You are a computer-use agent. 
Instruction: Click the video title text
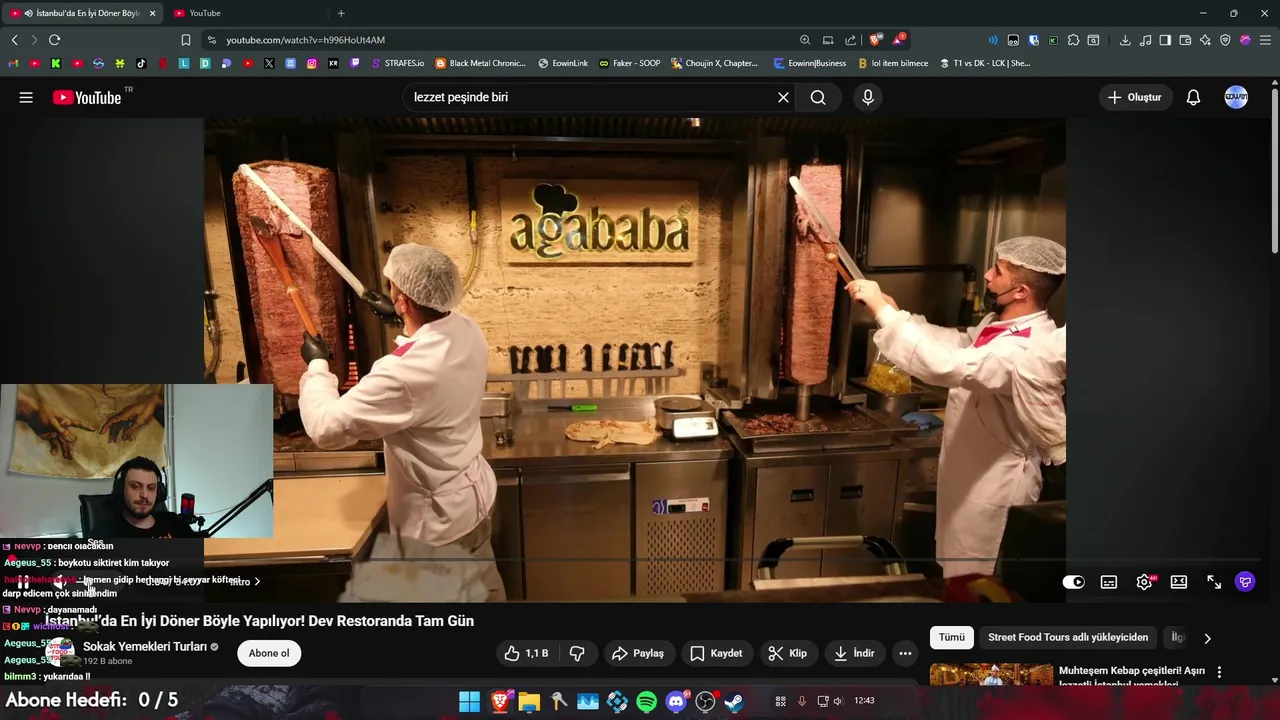click(259, 621)
